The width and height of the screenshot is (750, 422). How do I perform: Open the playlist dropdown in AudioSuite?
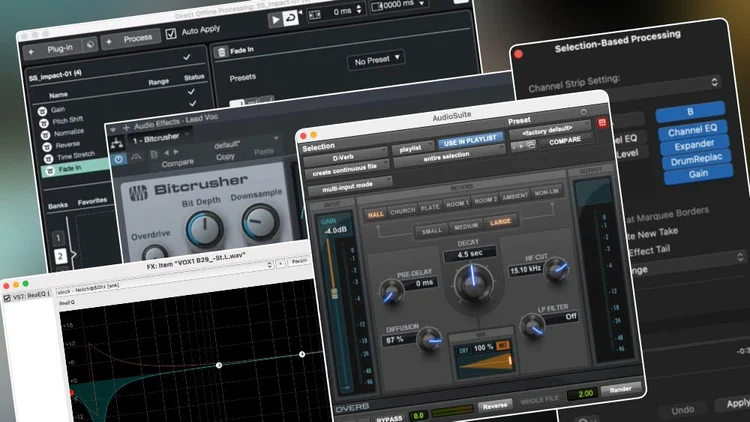413,149
